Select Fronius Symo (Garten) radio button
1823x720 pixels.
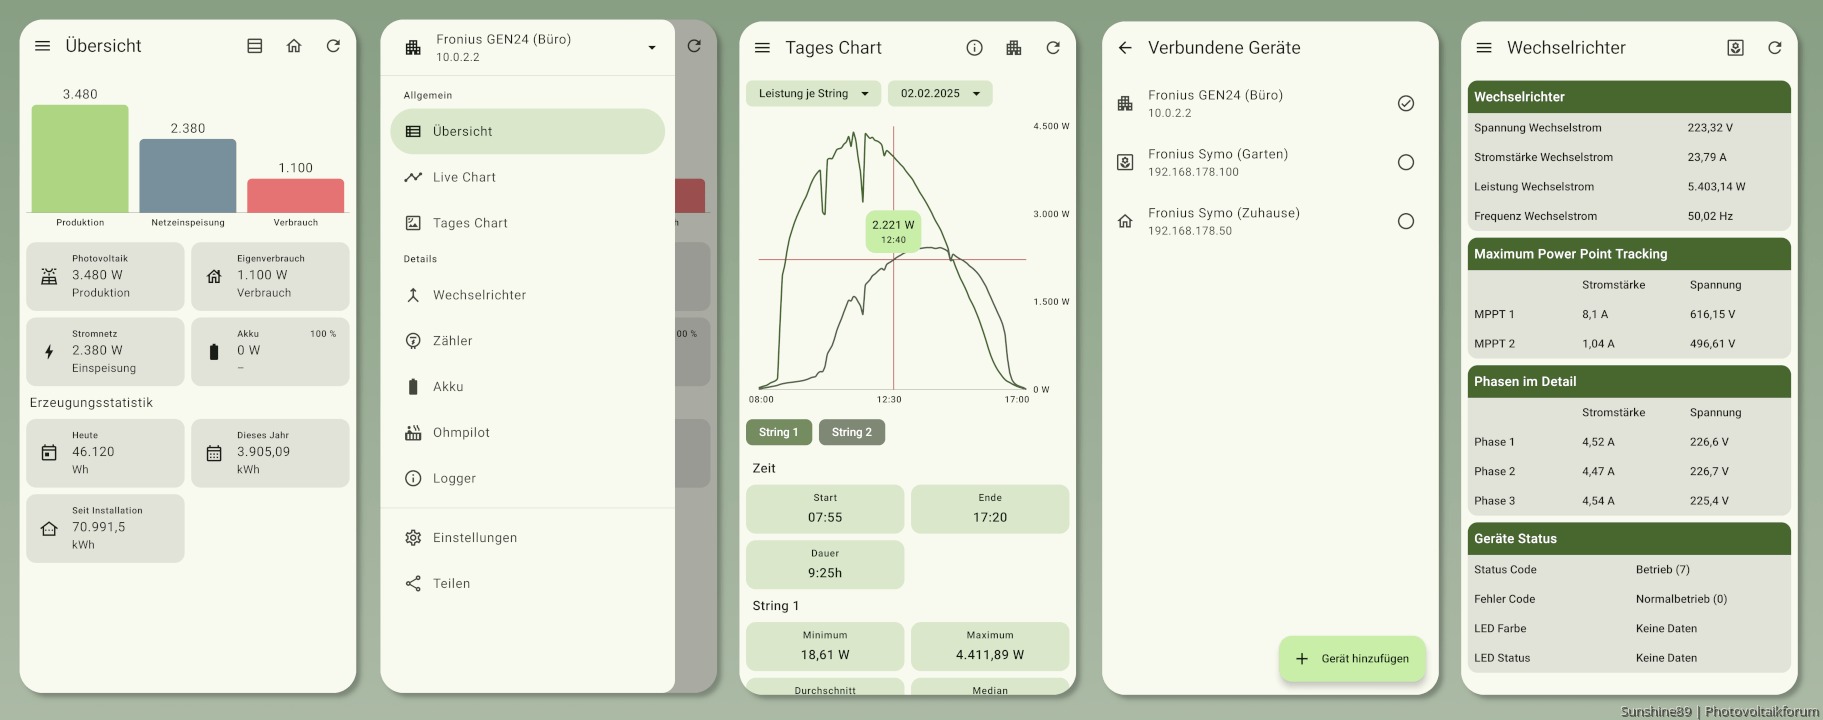[x=1405, y=162]
